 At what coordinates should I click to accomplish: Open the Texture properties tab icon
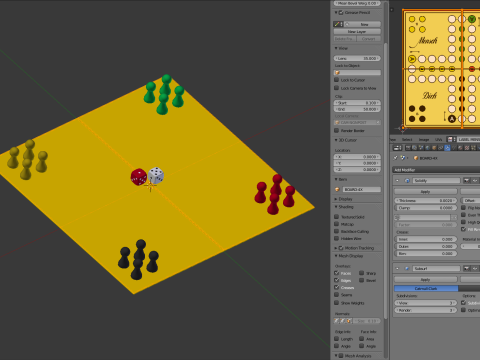pos(467,148)
